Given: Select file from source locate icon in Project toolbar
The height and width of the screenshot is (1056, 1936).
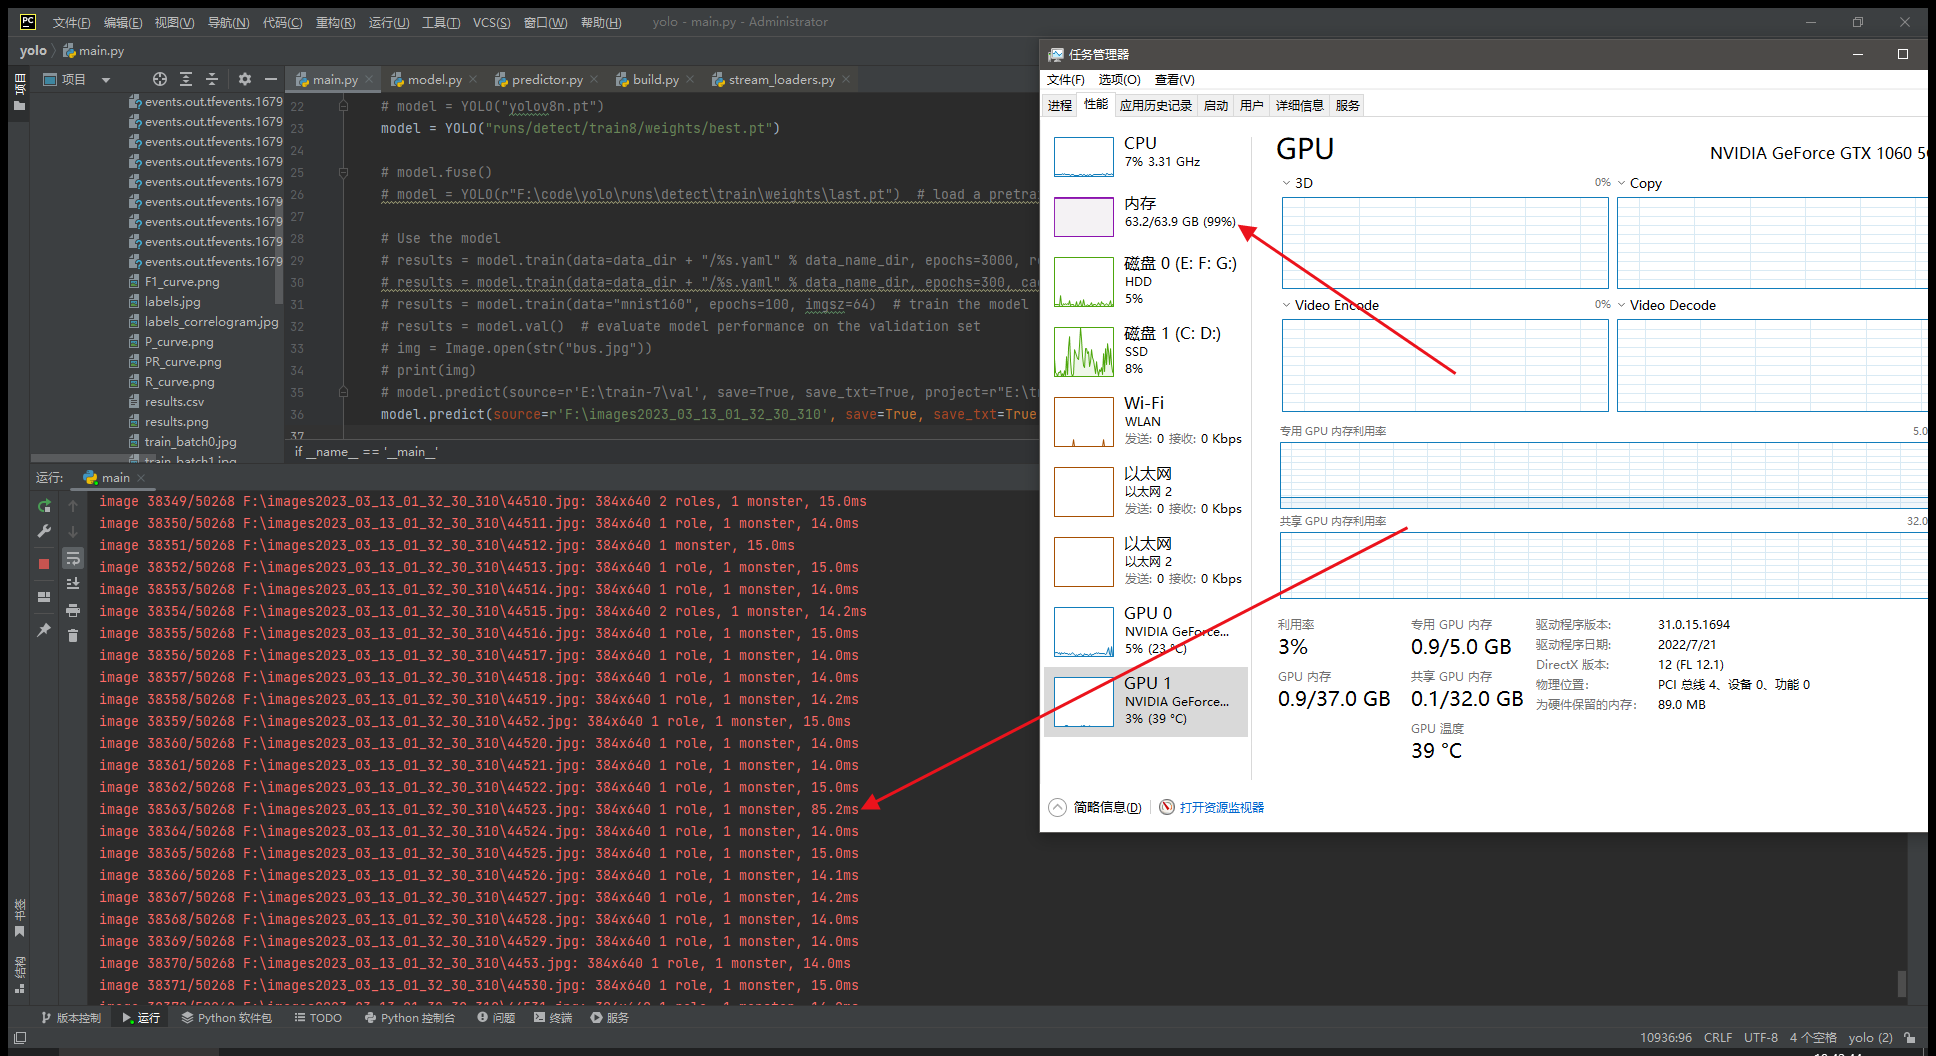Looking at the screenshot, I should coord(160,78).
